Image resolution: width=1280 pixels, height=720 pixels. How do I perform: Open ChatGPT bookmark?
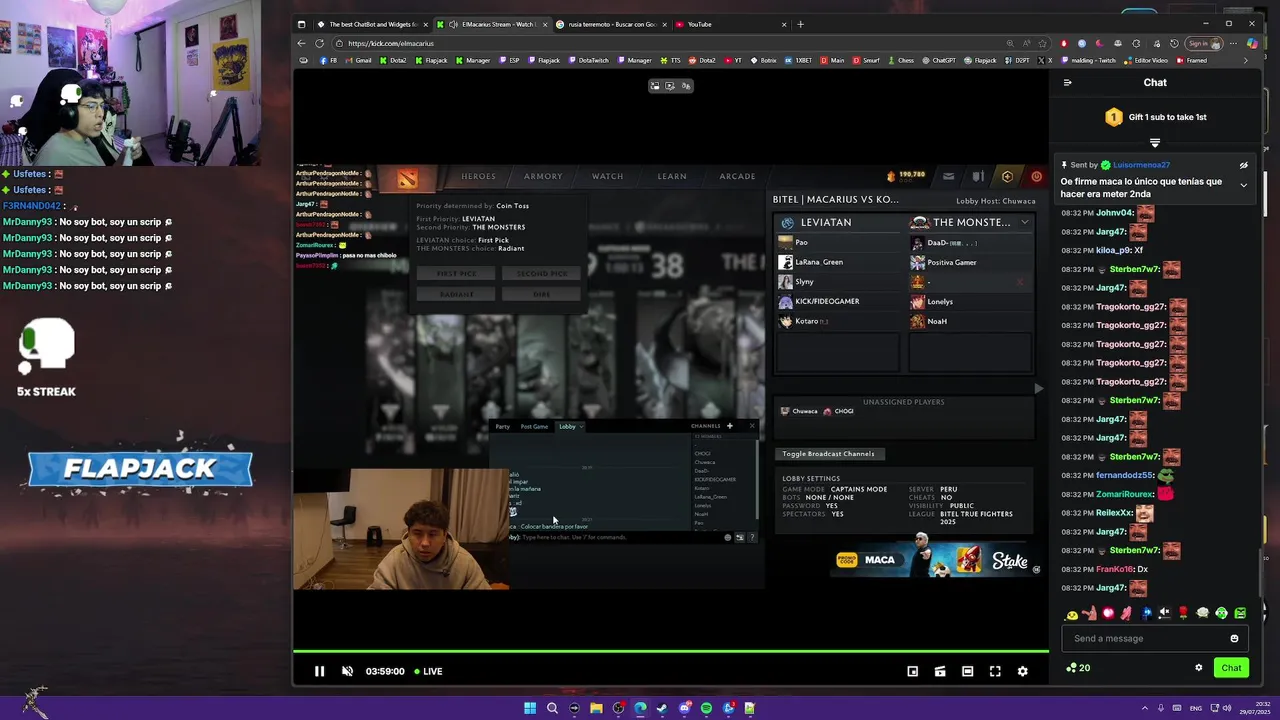coord(938,60)
